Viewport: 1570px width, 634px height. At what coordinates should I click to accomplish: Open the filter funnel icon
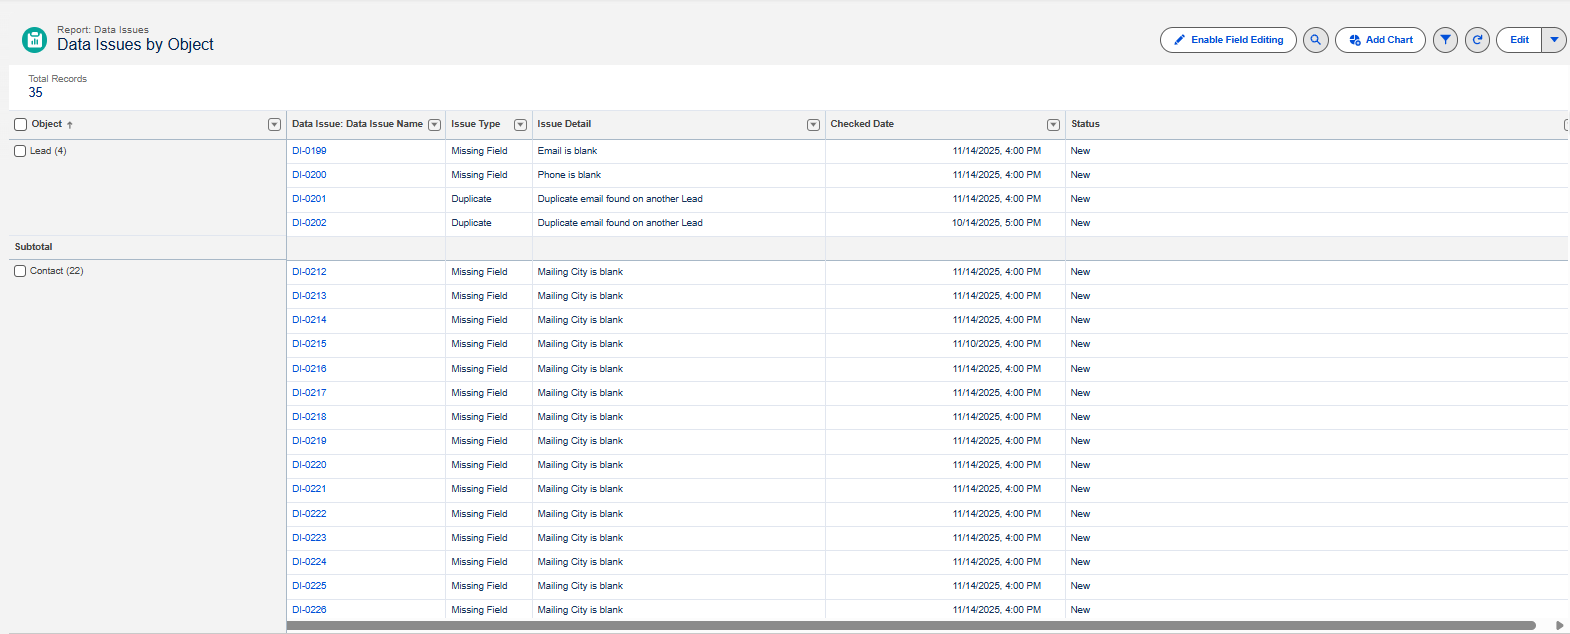[x=1445, y=40]
